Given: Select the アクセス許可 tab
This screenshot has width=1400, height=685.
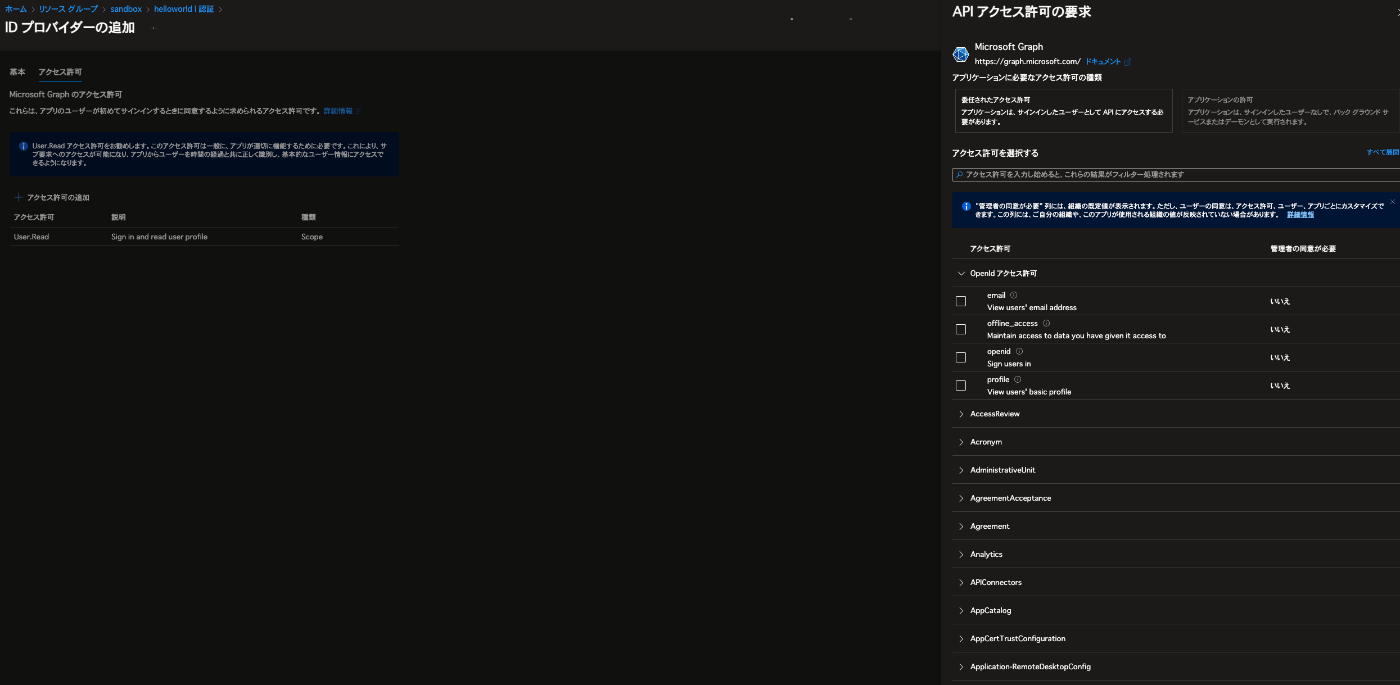Looking at the screenshot, I should (x=60, y=72).
